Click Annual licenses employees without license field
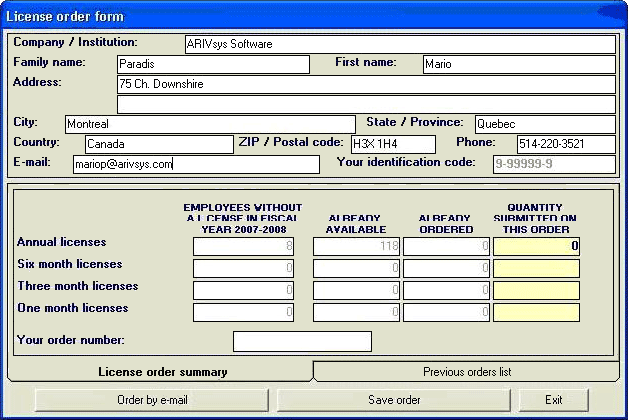This screenshot has height=420, width=628. tap(244, 246)
